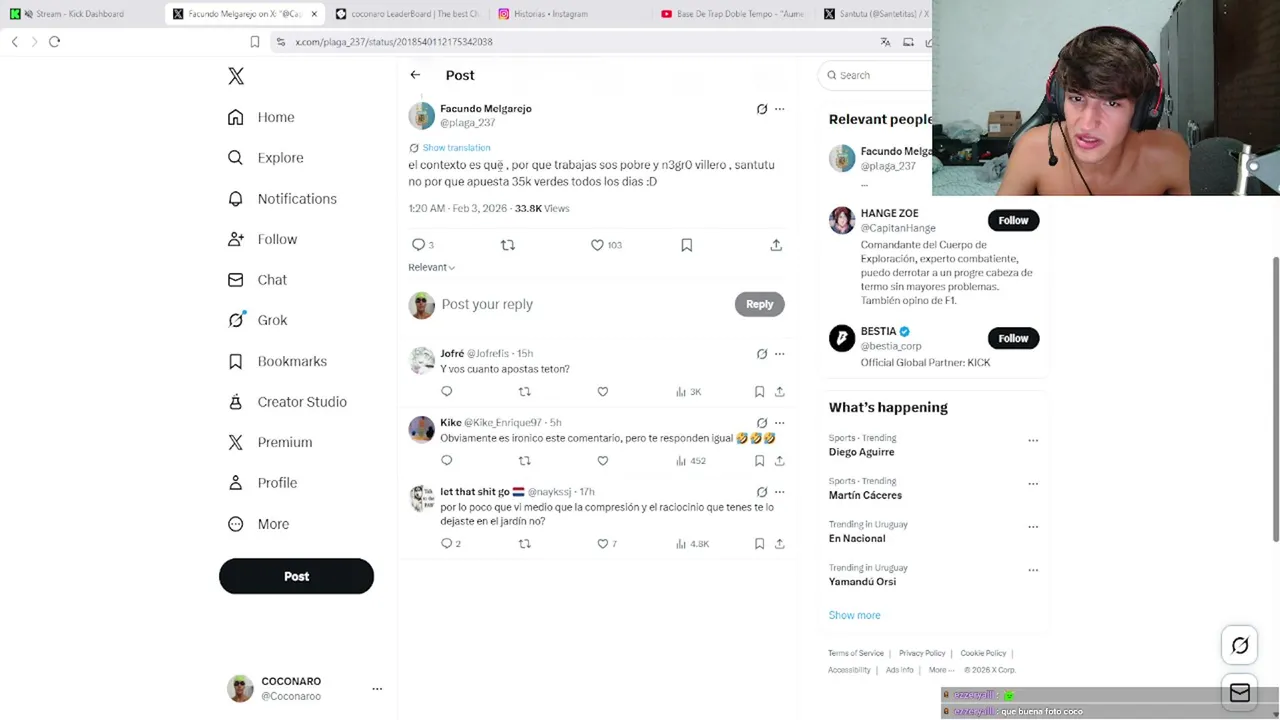The width and height of the screenshot is (1280, 720).
Task: Click in the Post your reply field
Action: (585, 304)
